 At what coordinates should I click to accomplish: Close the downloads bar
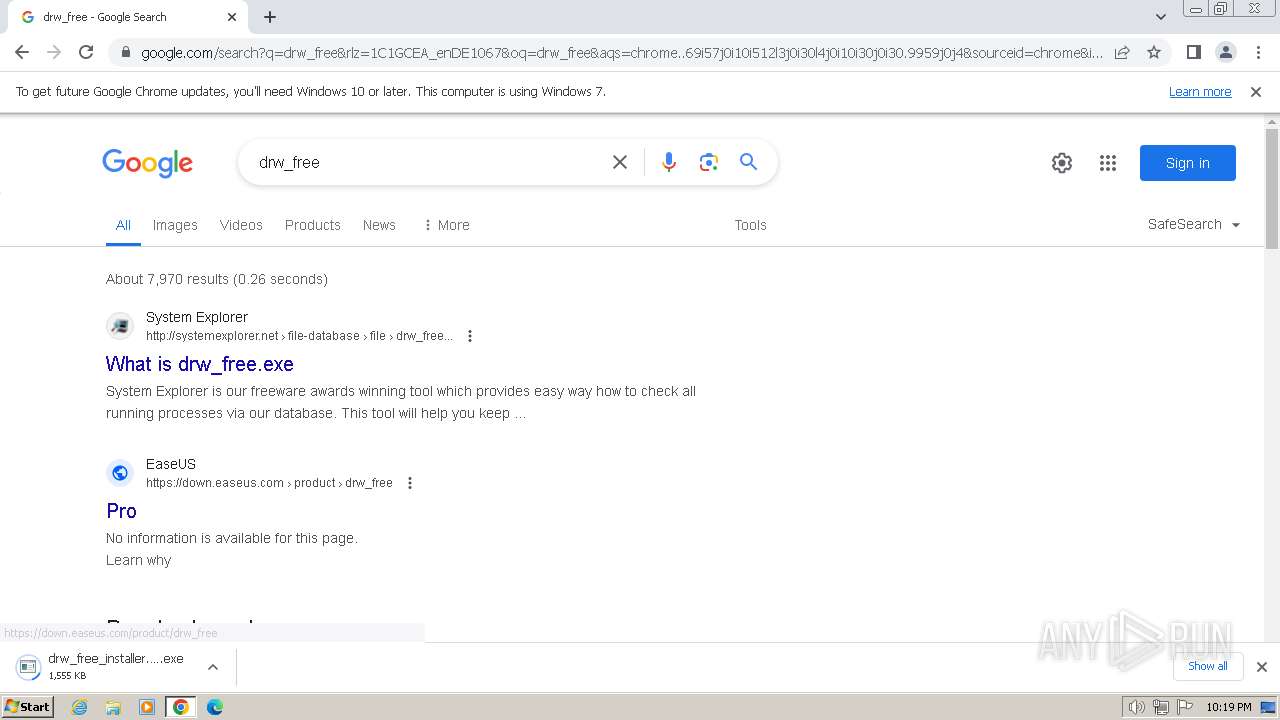pos(1262,667)
